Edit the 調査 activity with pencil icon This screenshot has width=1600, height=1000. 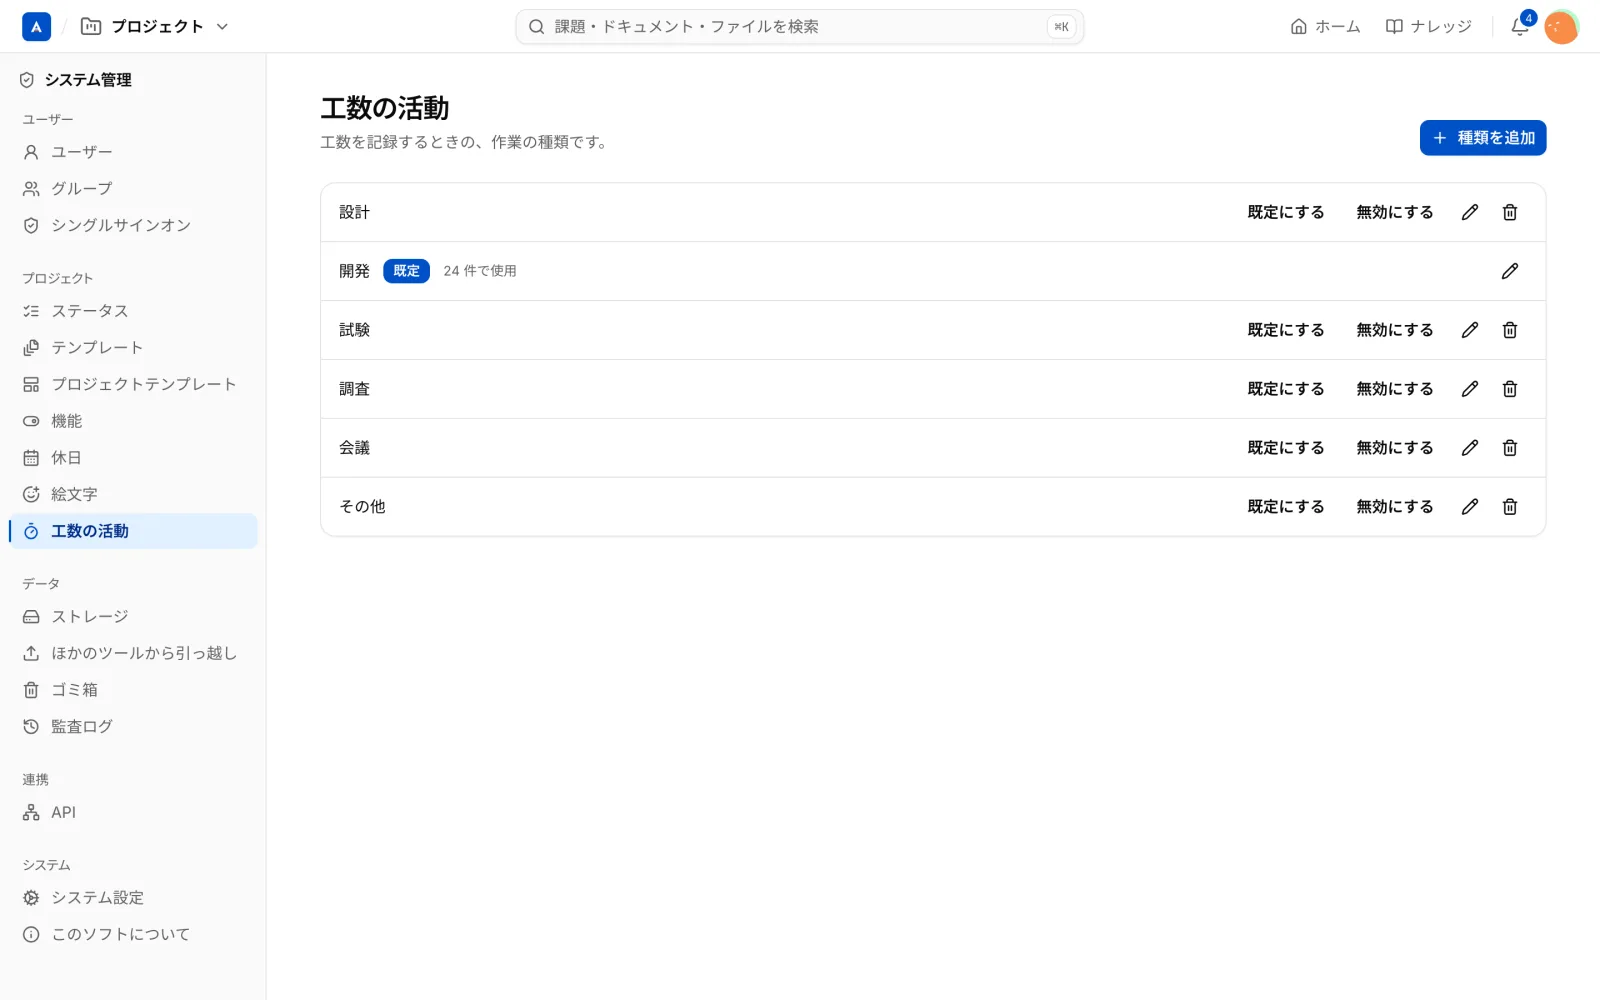tap(1470, 389)
